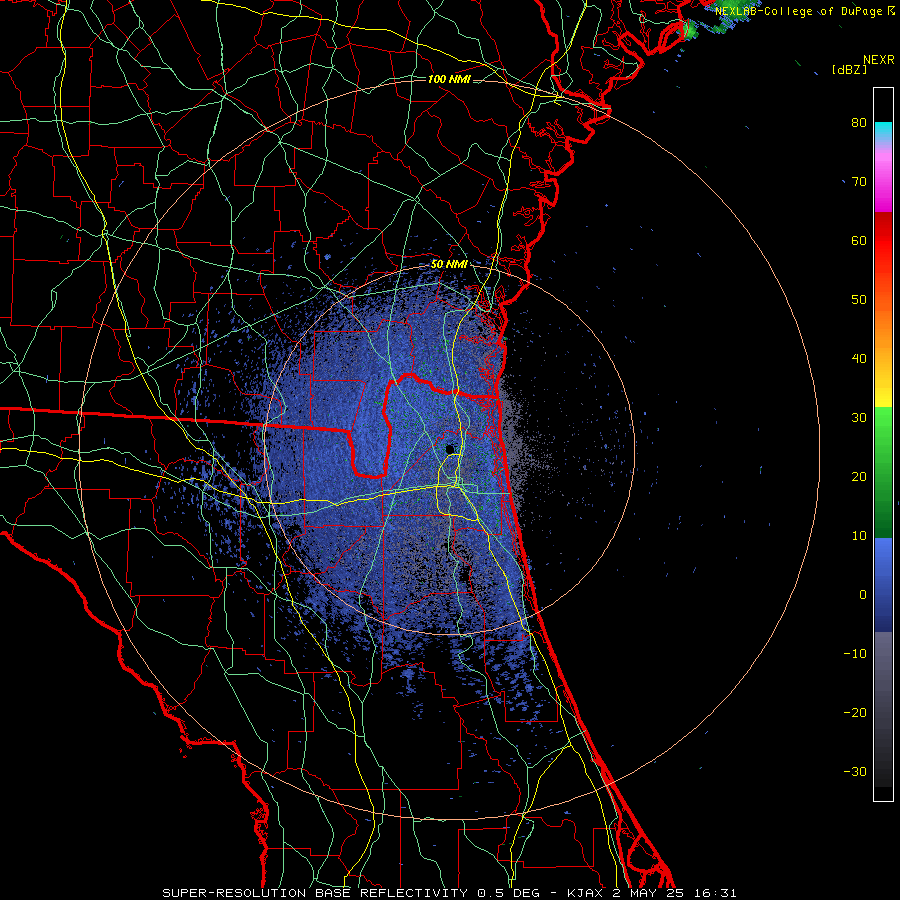
Task: Click the blue band of the color bar
Action: point(883,584)
